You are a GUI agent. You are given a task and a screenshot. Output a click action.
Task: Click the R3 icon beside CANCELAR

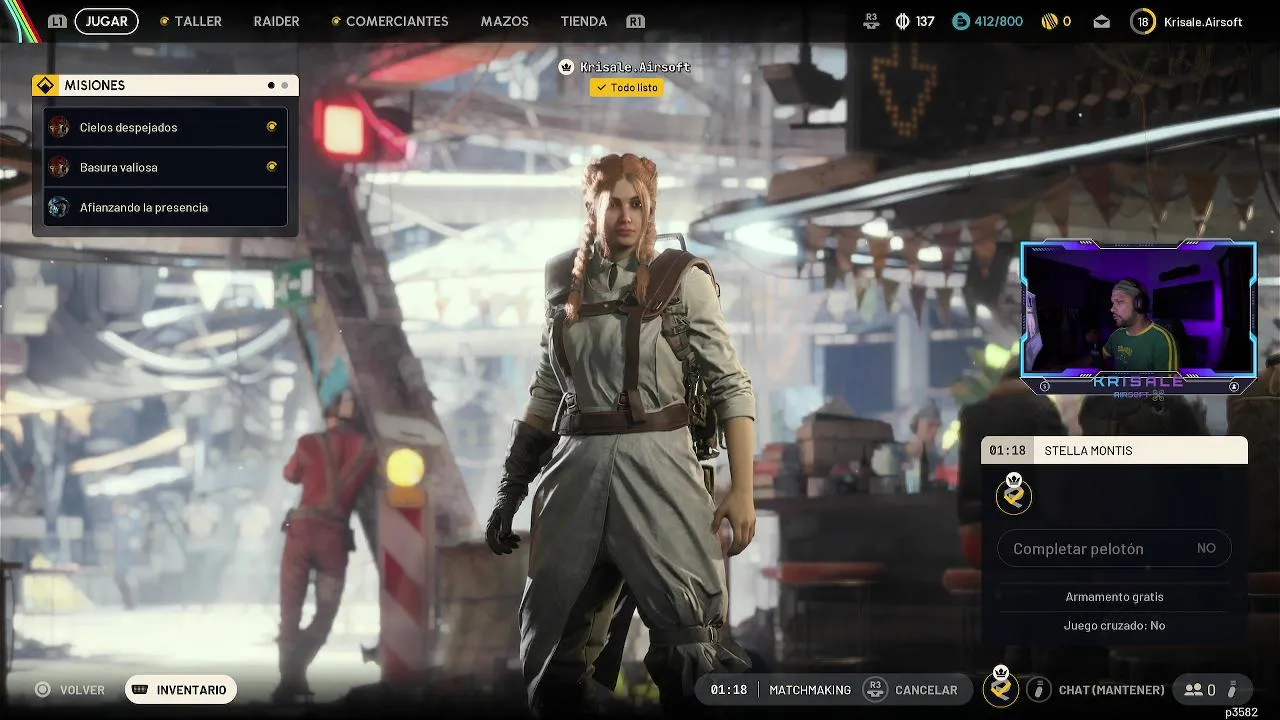coord(875,689)
